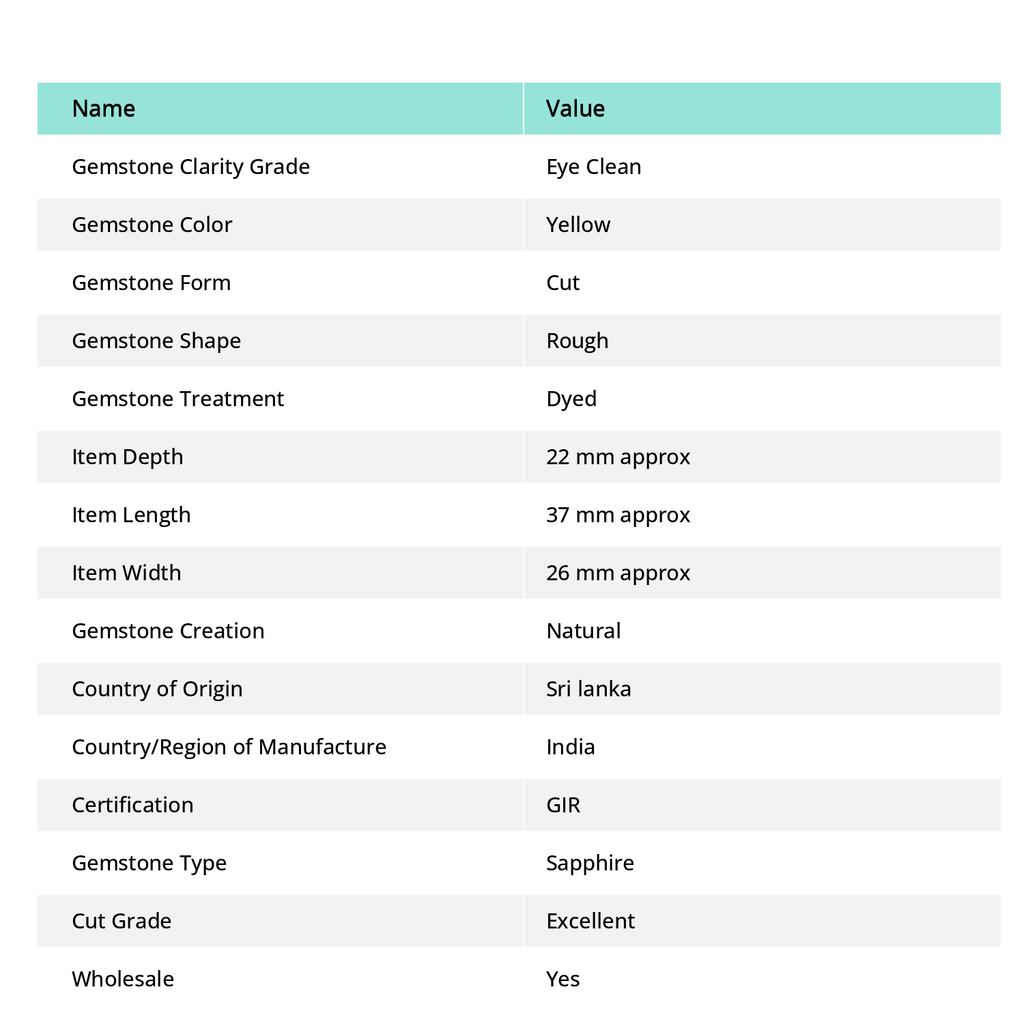This screenshot has height=1024, width=1024.
Task: Click the Gemstone Form label
Action: [x=151, y=282]
